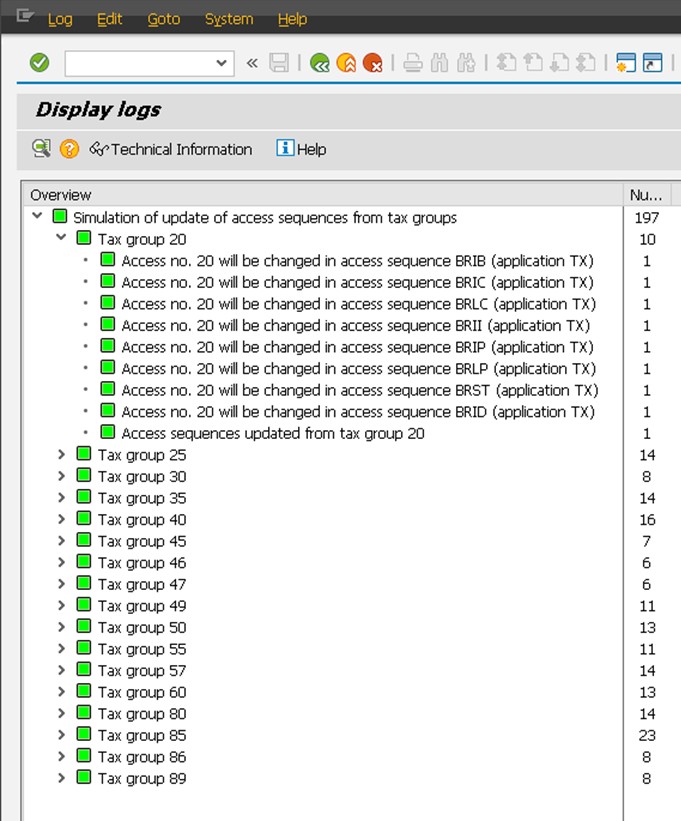Expand Tax group 25 node

click(x=61, y=455)
